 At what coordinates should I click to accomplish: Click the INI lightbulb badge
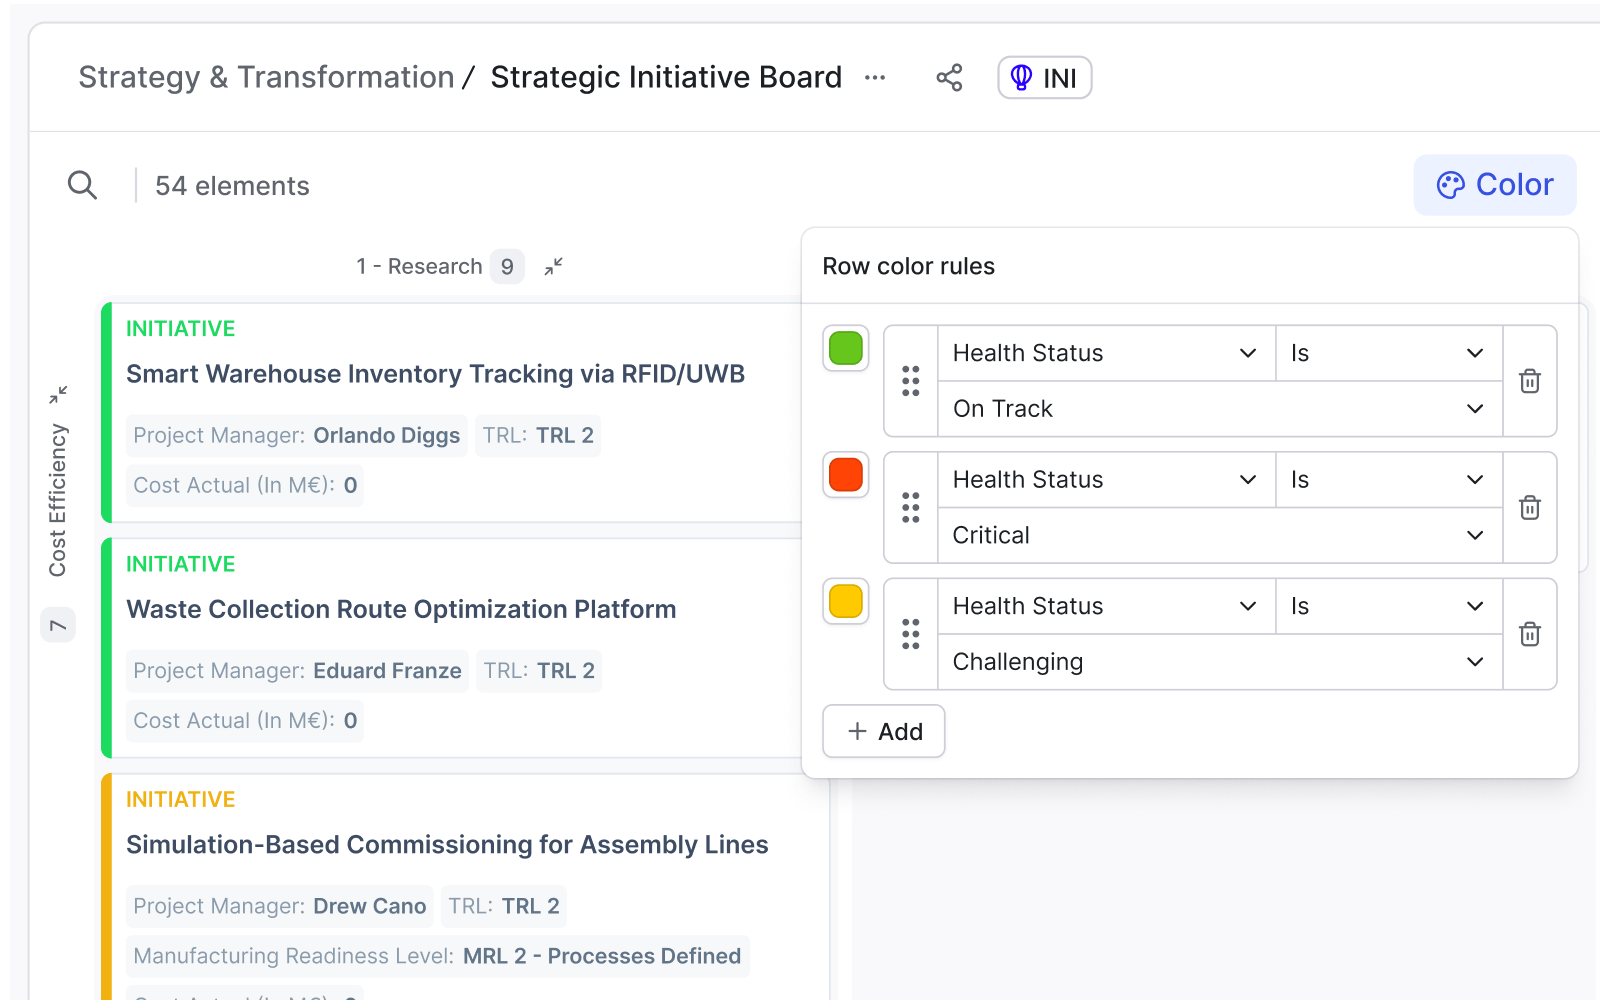(1044, 78)
